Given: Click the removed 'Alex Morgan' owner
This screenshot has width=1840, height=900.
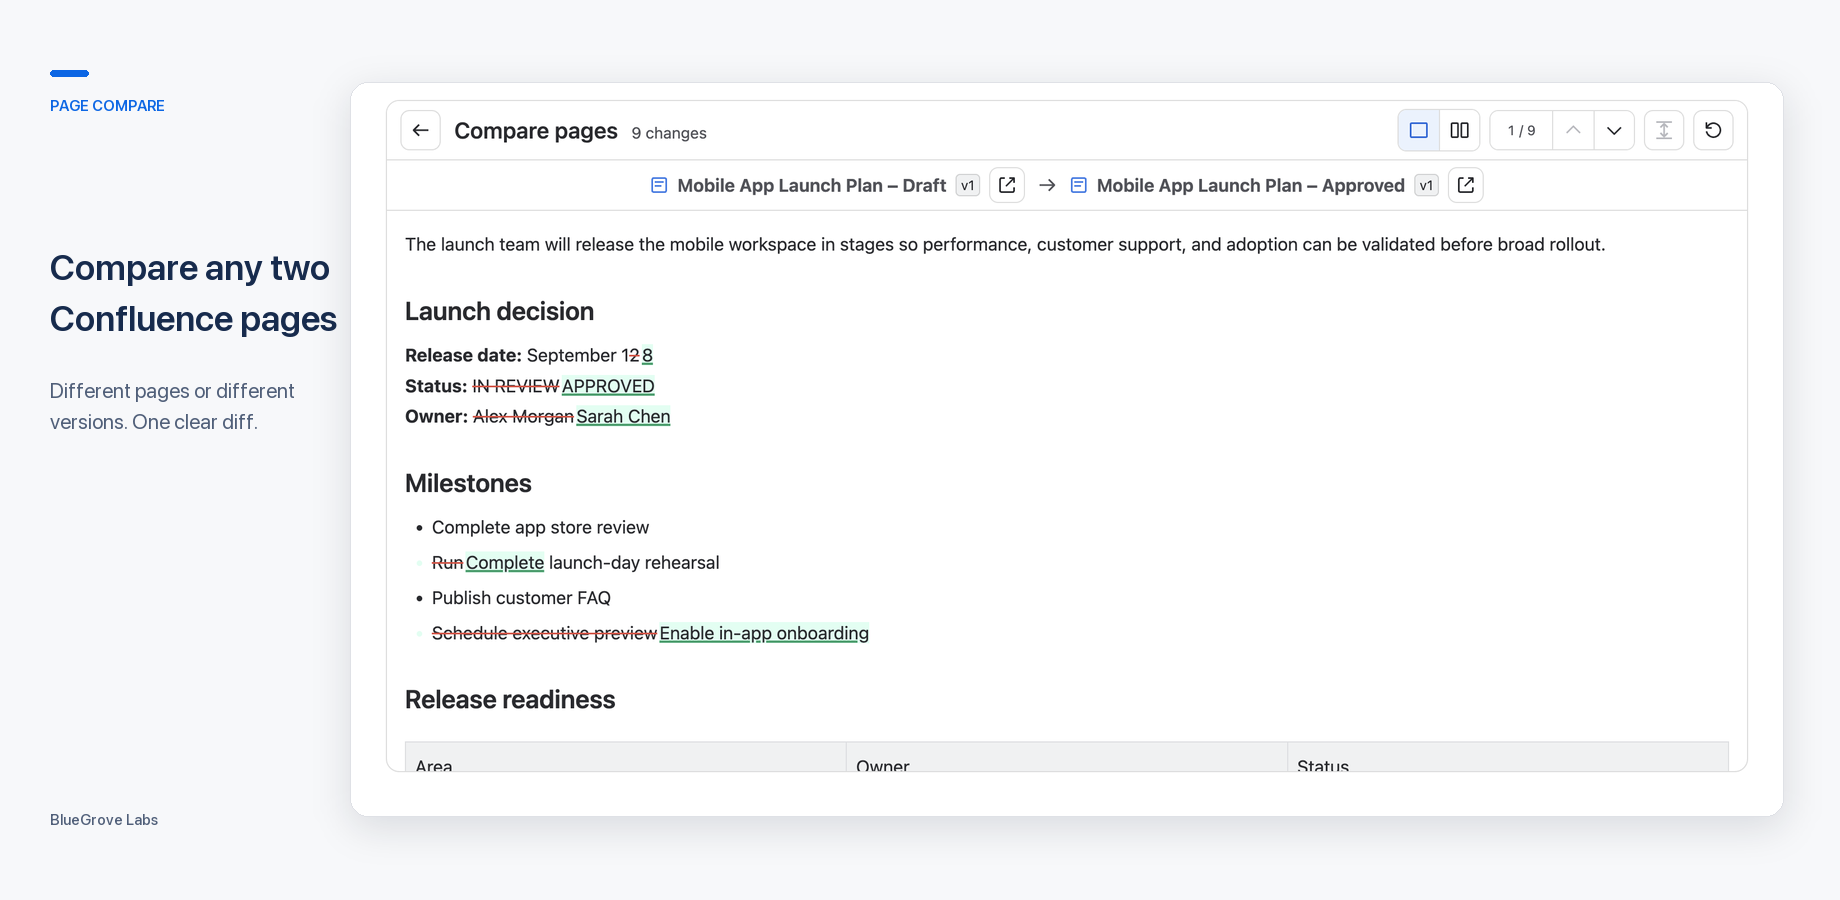Looking at the screenshot, I should [x=523, y=416].
